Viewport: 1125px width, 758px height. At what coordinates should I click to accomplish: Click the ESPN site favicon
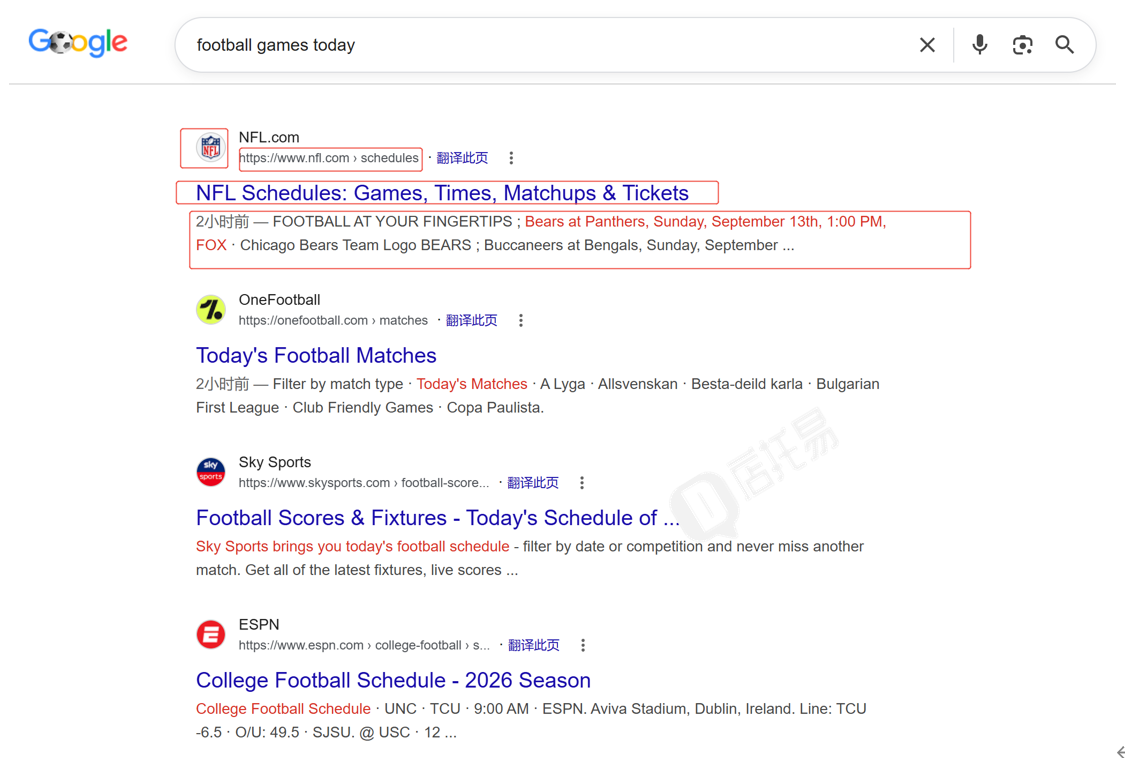211,635
